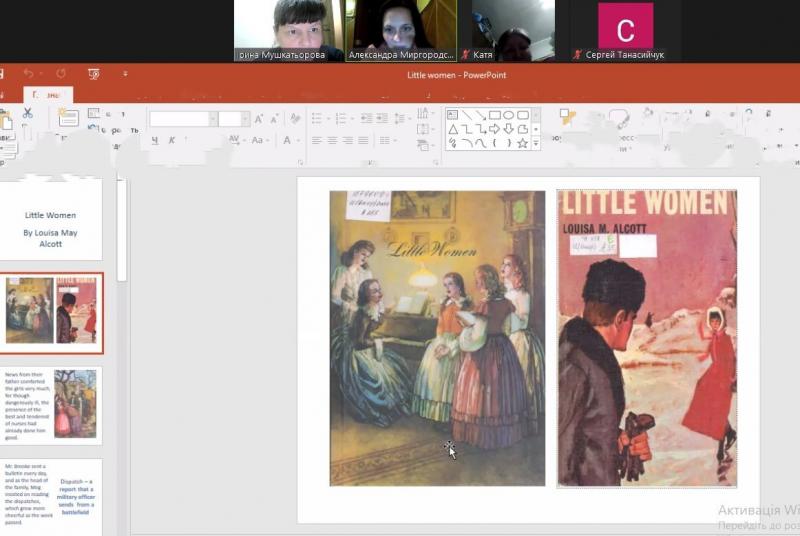The image size is (800, 536).
Task: Select the 5-point Star shape
Action: click(522, 143)
